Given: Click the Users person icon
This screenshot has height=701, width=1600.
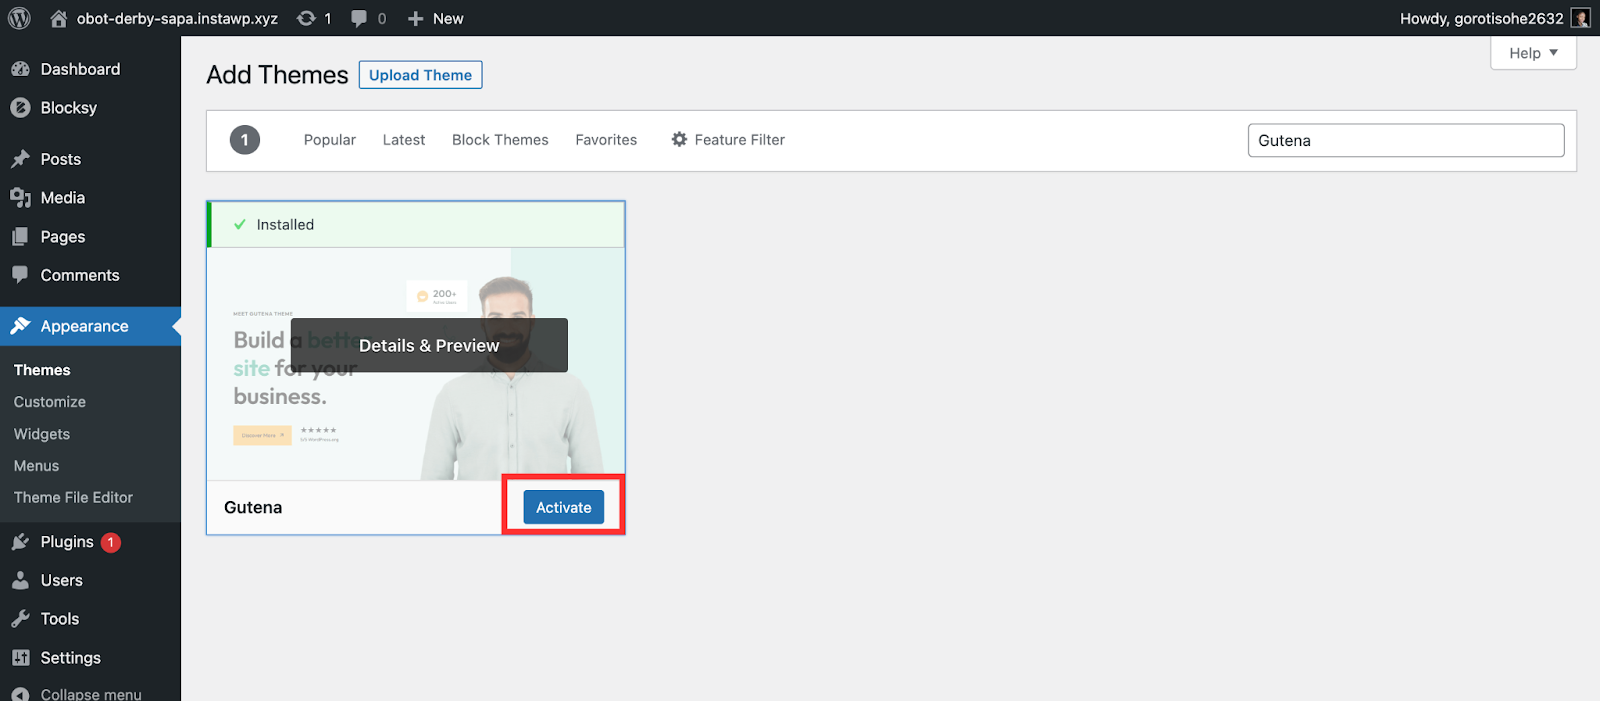Looking at the screenshot, I should point(20,580).
